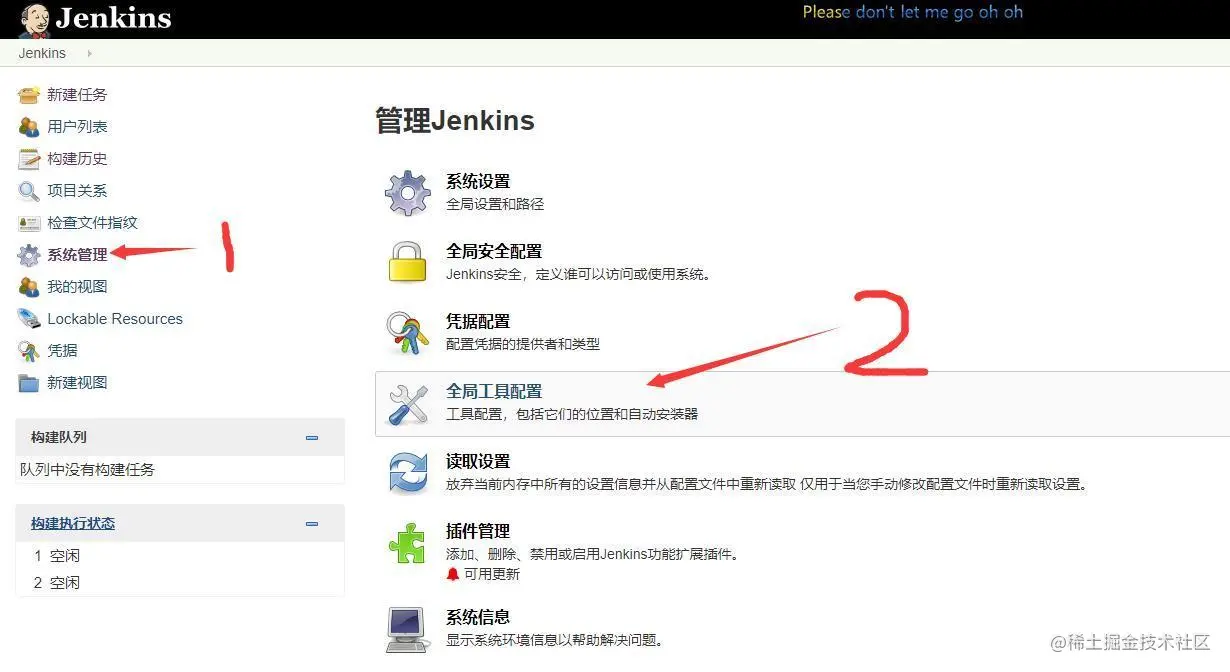Viewport: 1230px width, 672px height.
Task: Open 检查文件指纹 in the sidebar
Action: 92,223
